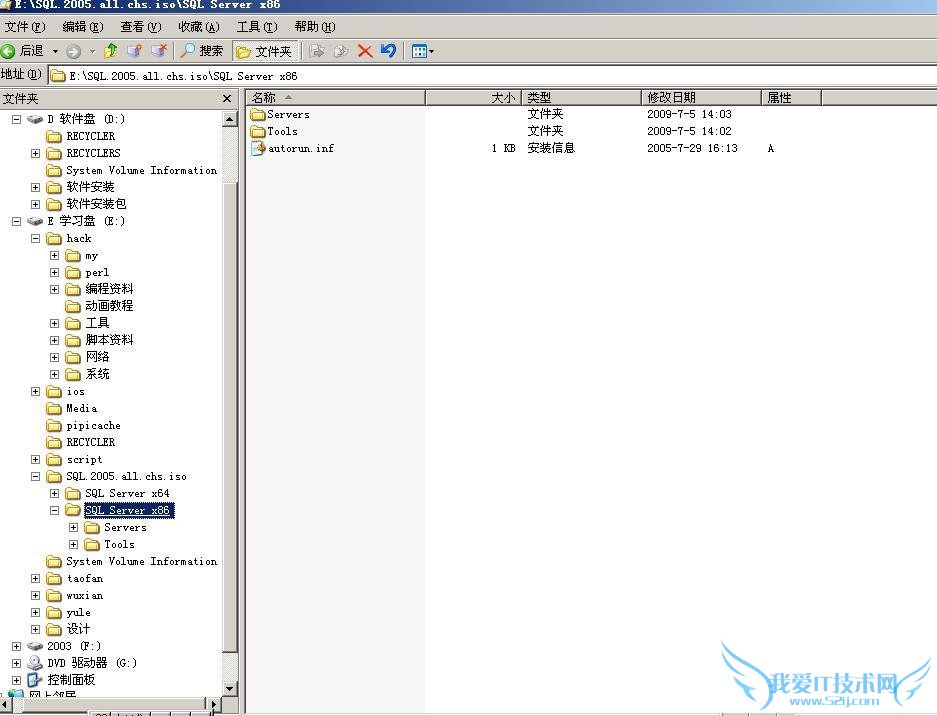Sort by the 属性 column header
Viewport: 937px width, 716px height.
[x=792, y=97]
